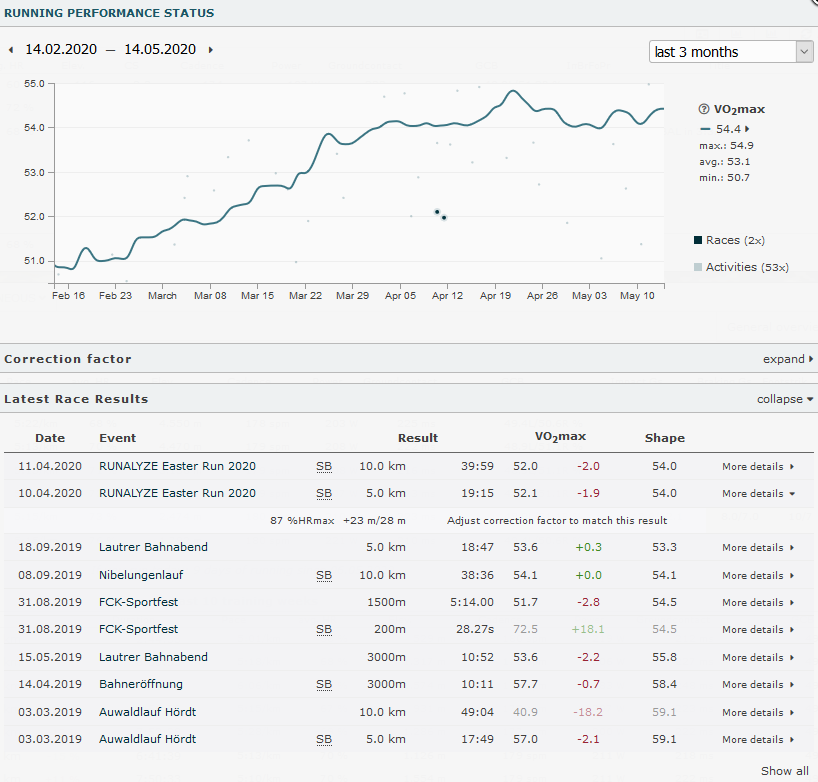Screen dimensions: 818x782
Task: Click SB badge on FCK-Sportfest 200m row
Action: click(324, 630)
